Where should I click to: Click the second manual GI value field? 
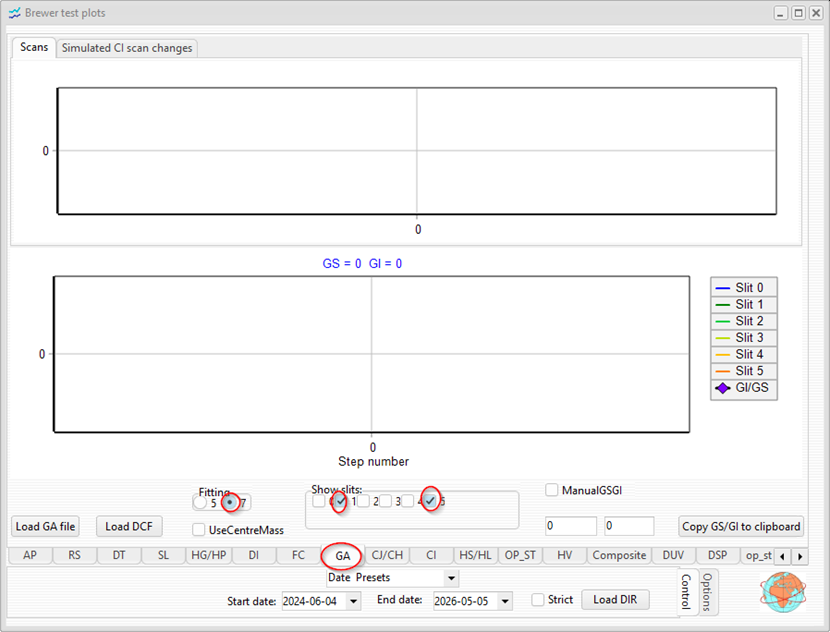pos(629,526)
